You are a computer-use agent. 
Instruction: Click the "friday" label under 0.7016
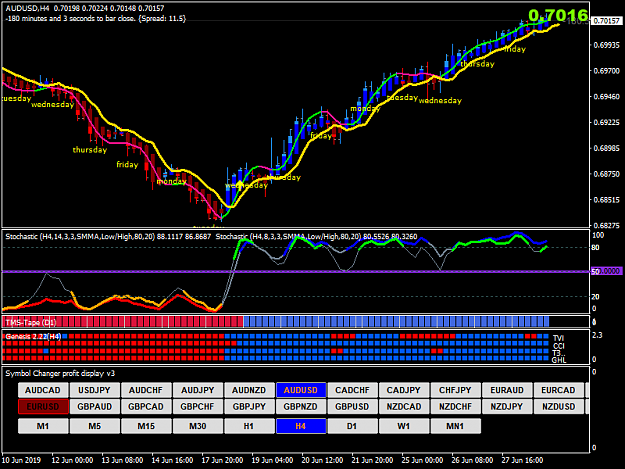pos(515,49)
